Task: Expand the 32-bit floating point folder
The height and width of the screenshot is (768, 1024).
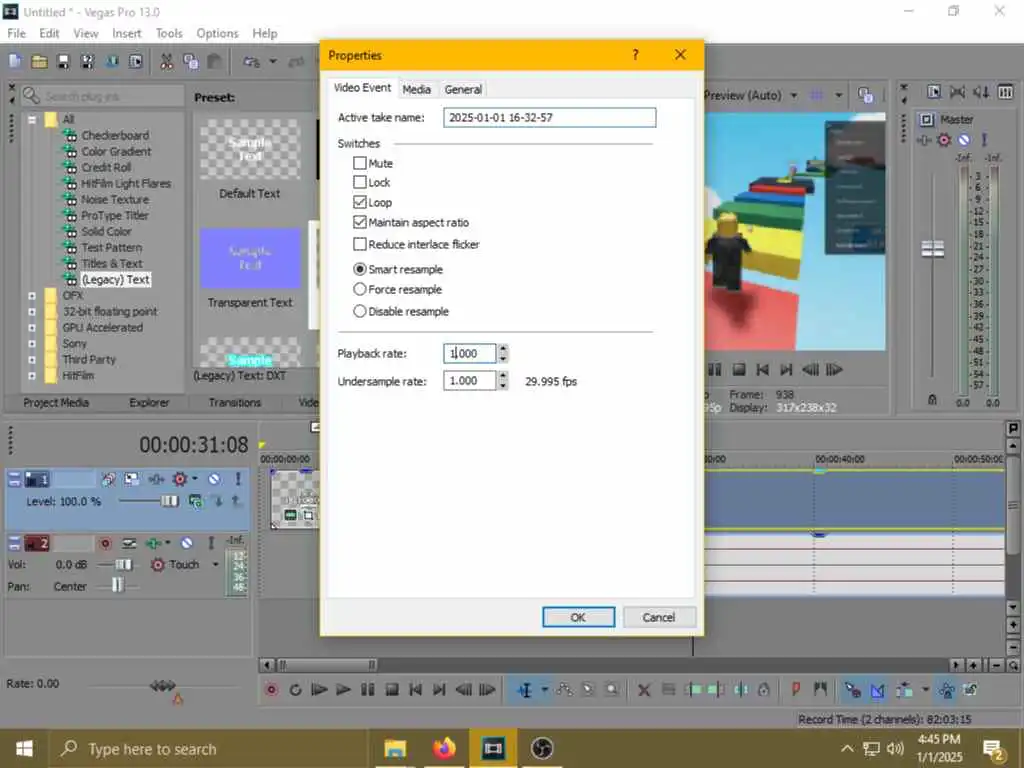Action: point(31,312)
